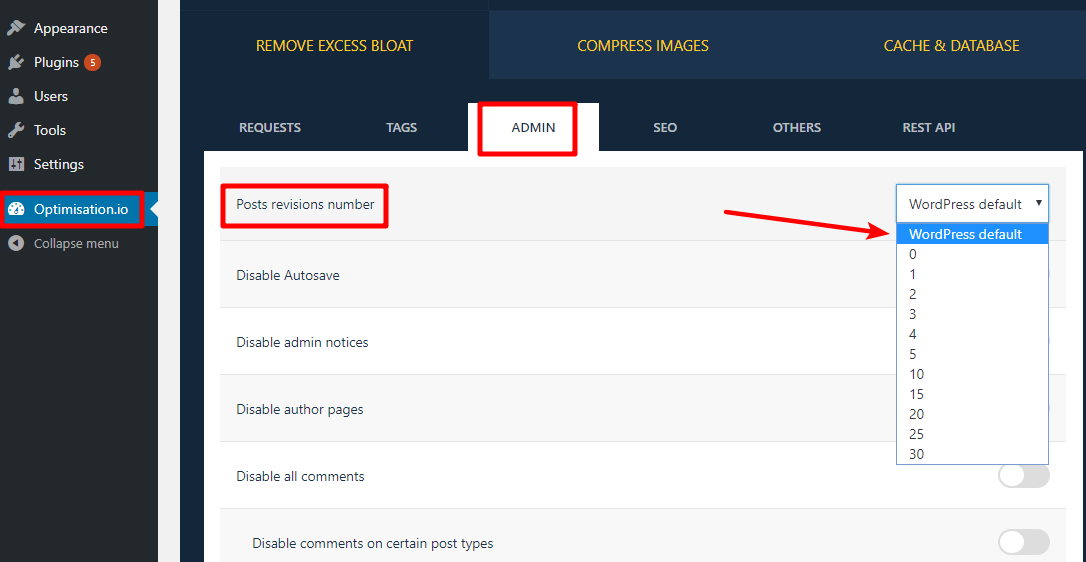
Task: Click the Appearance paintbrush icon
Action: pos(16,28)
